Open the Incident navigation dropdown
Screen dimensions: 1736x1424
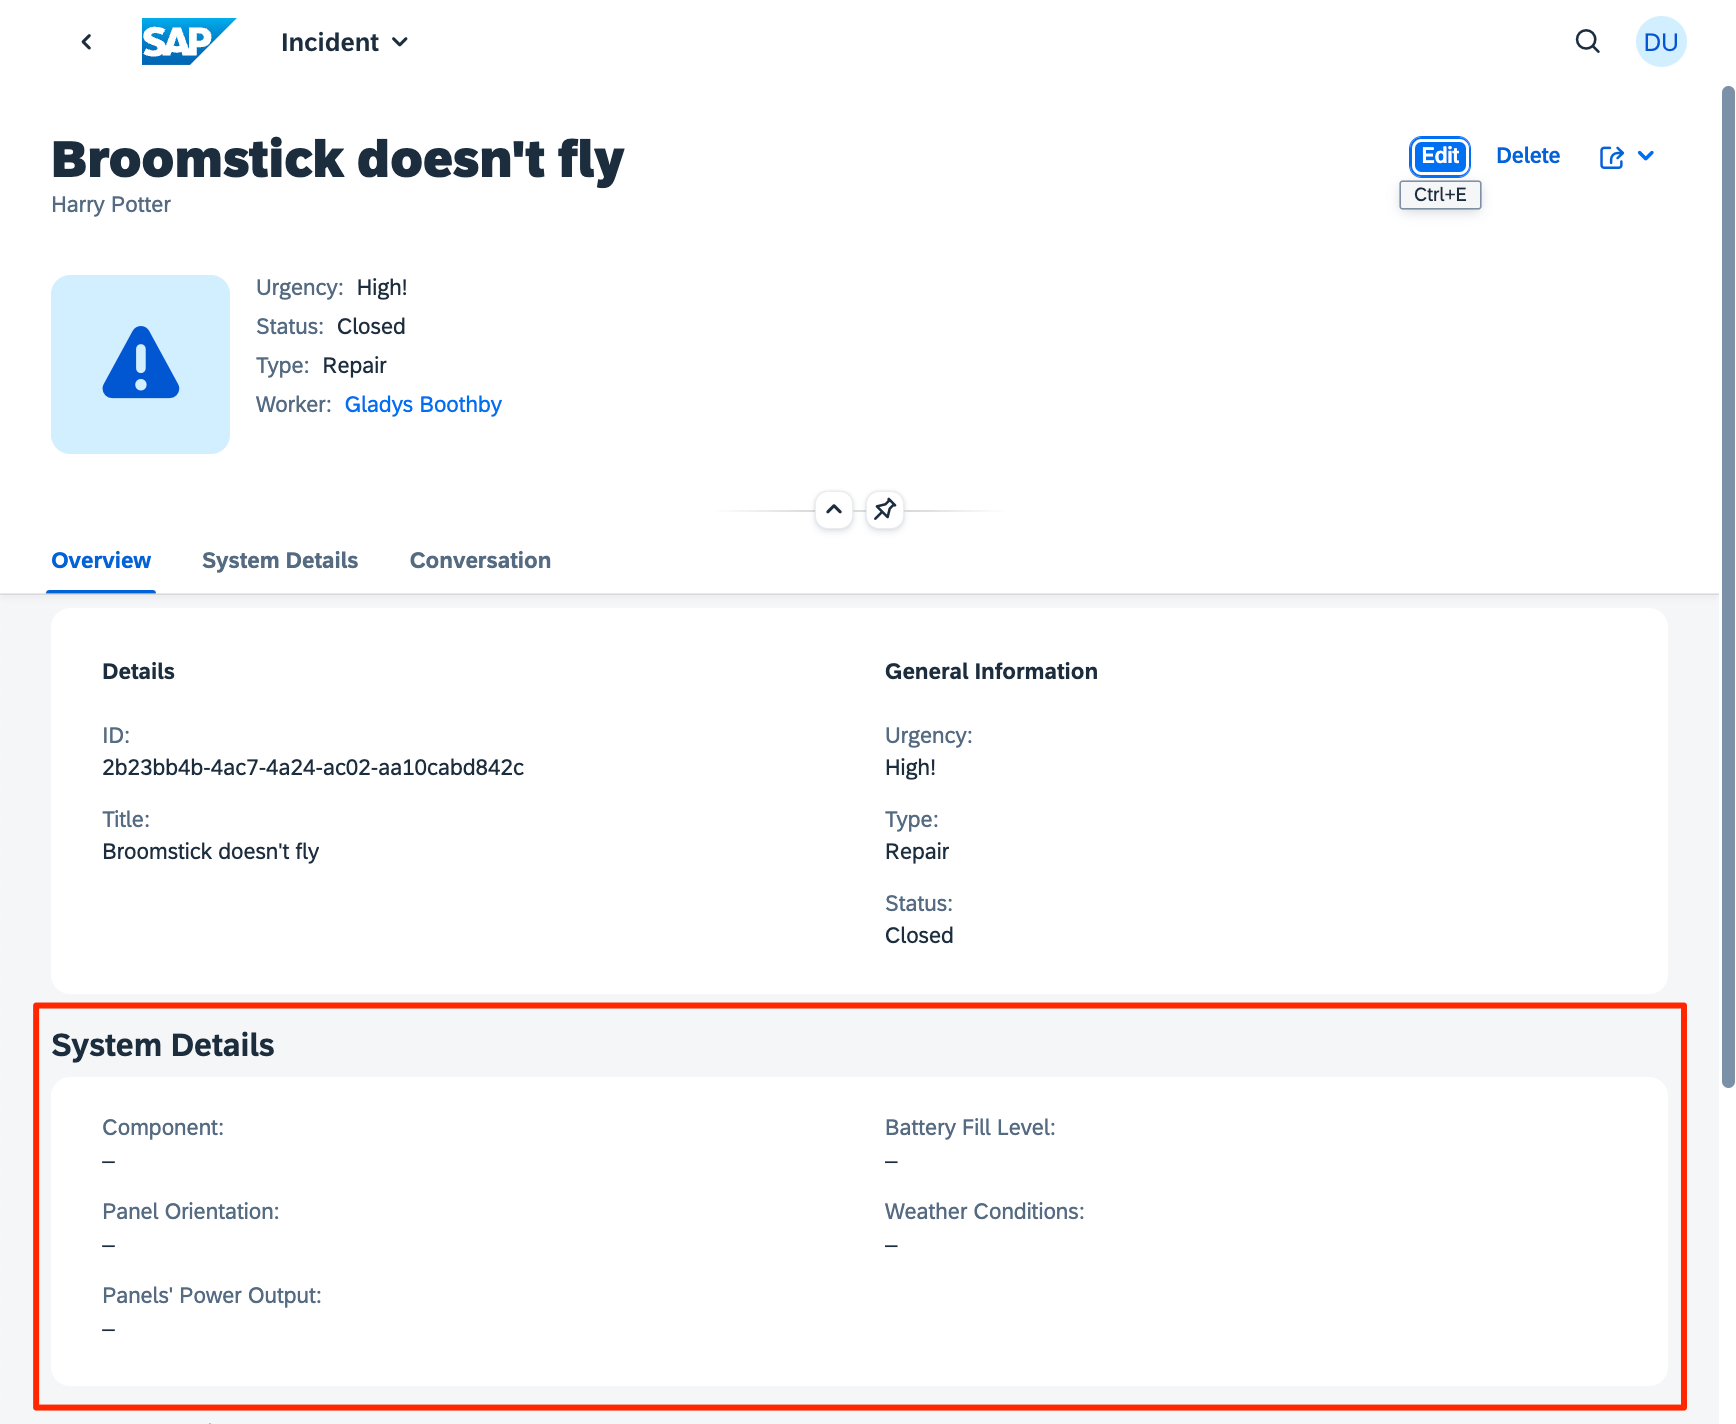[344, 42]
